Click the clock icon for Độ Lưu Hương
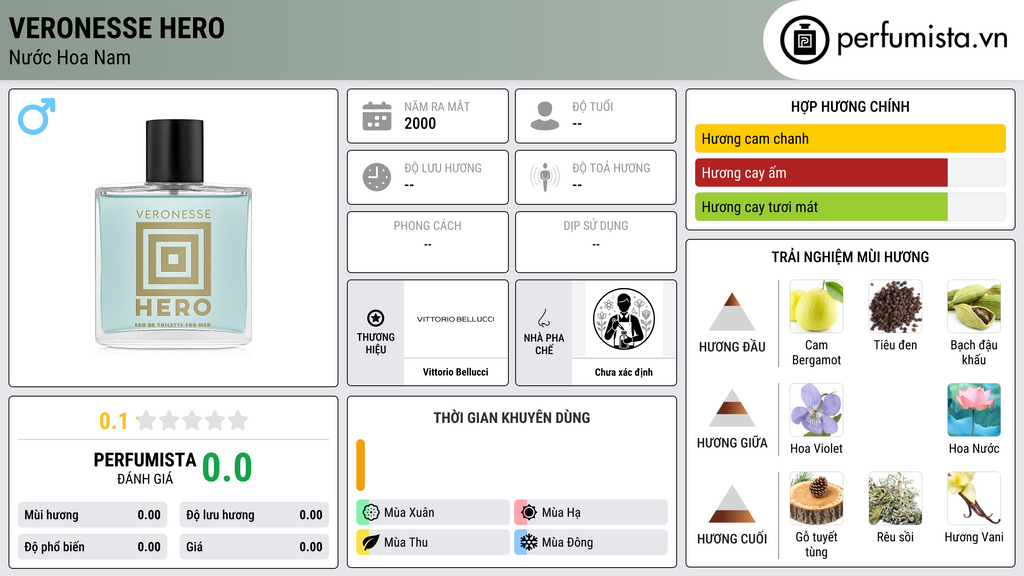The image size is (1024, 576). click(377, 177)
